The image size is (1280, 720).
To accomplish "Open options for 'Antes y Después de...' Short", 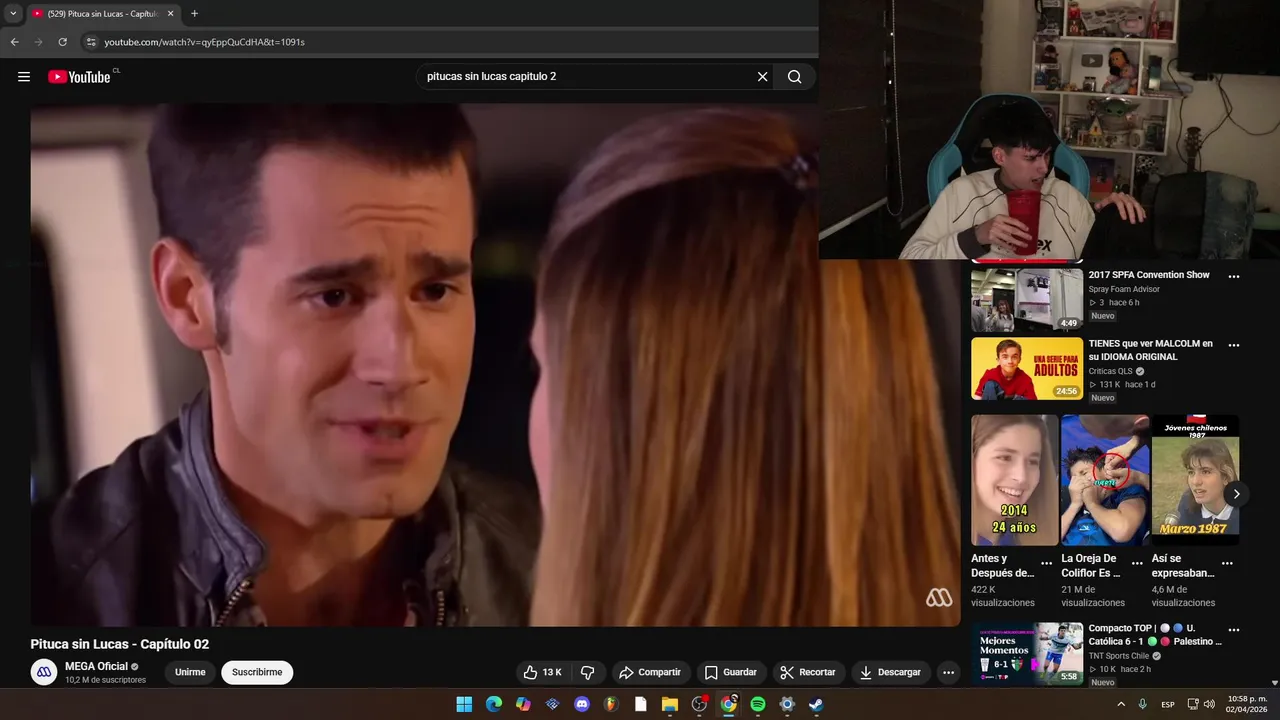I will click(x=1046, y=563).
